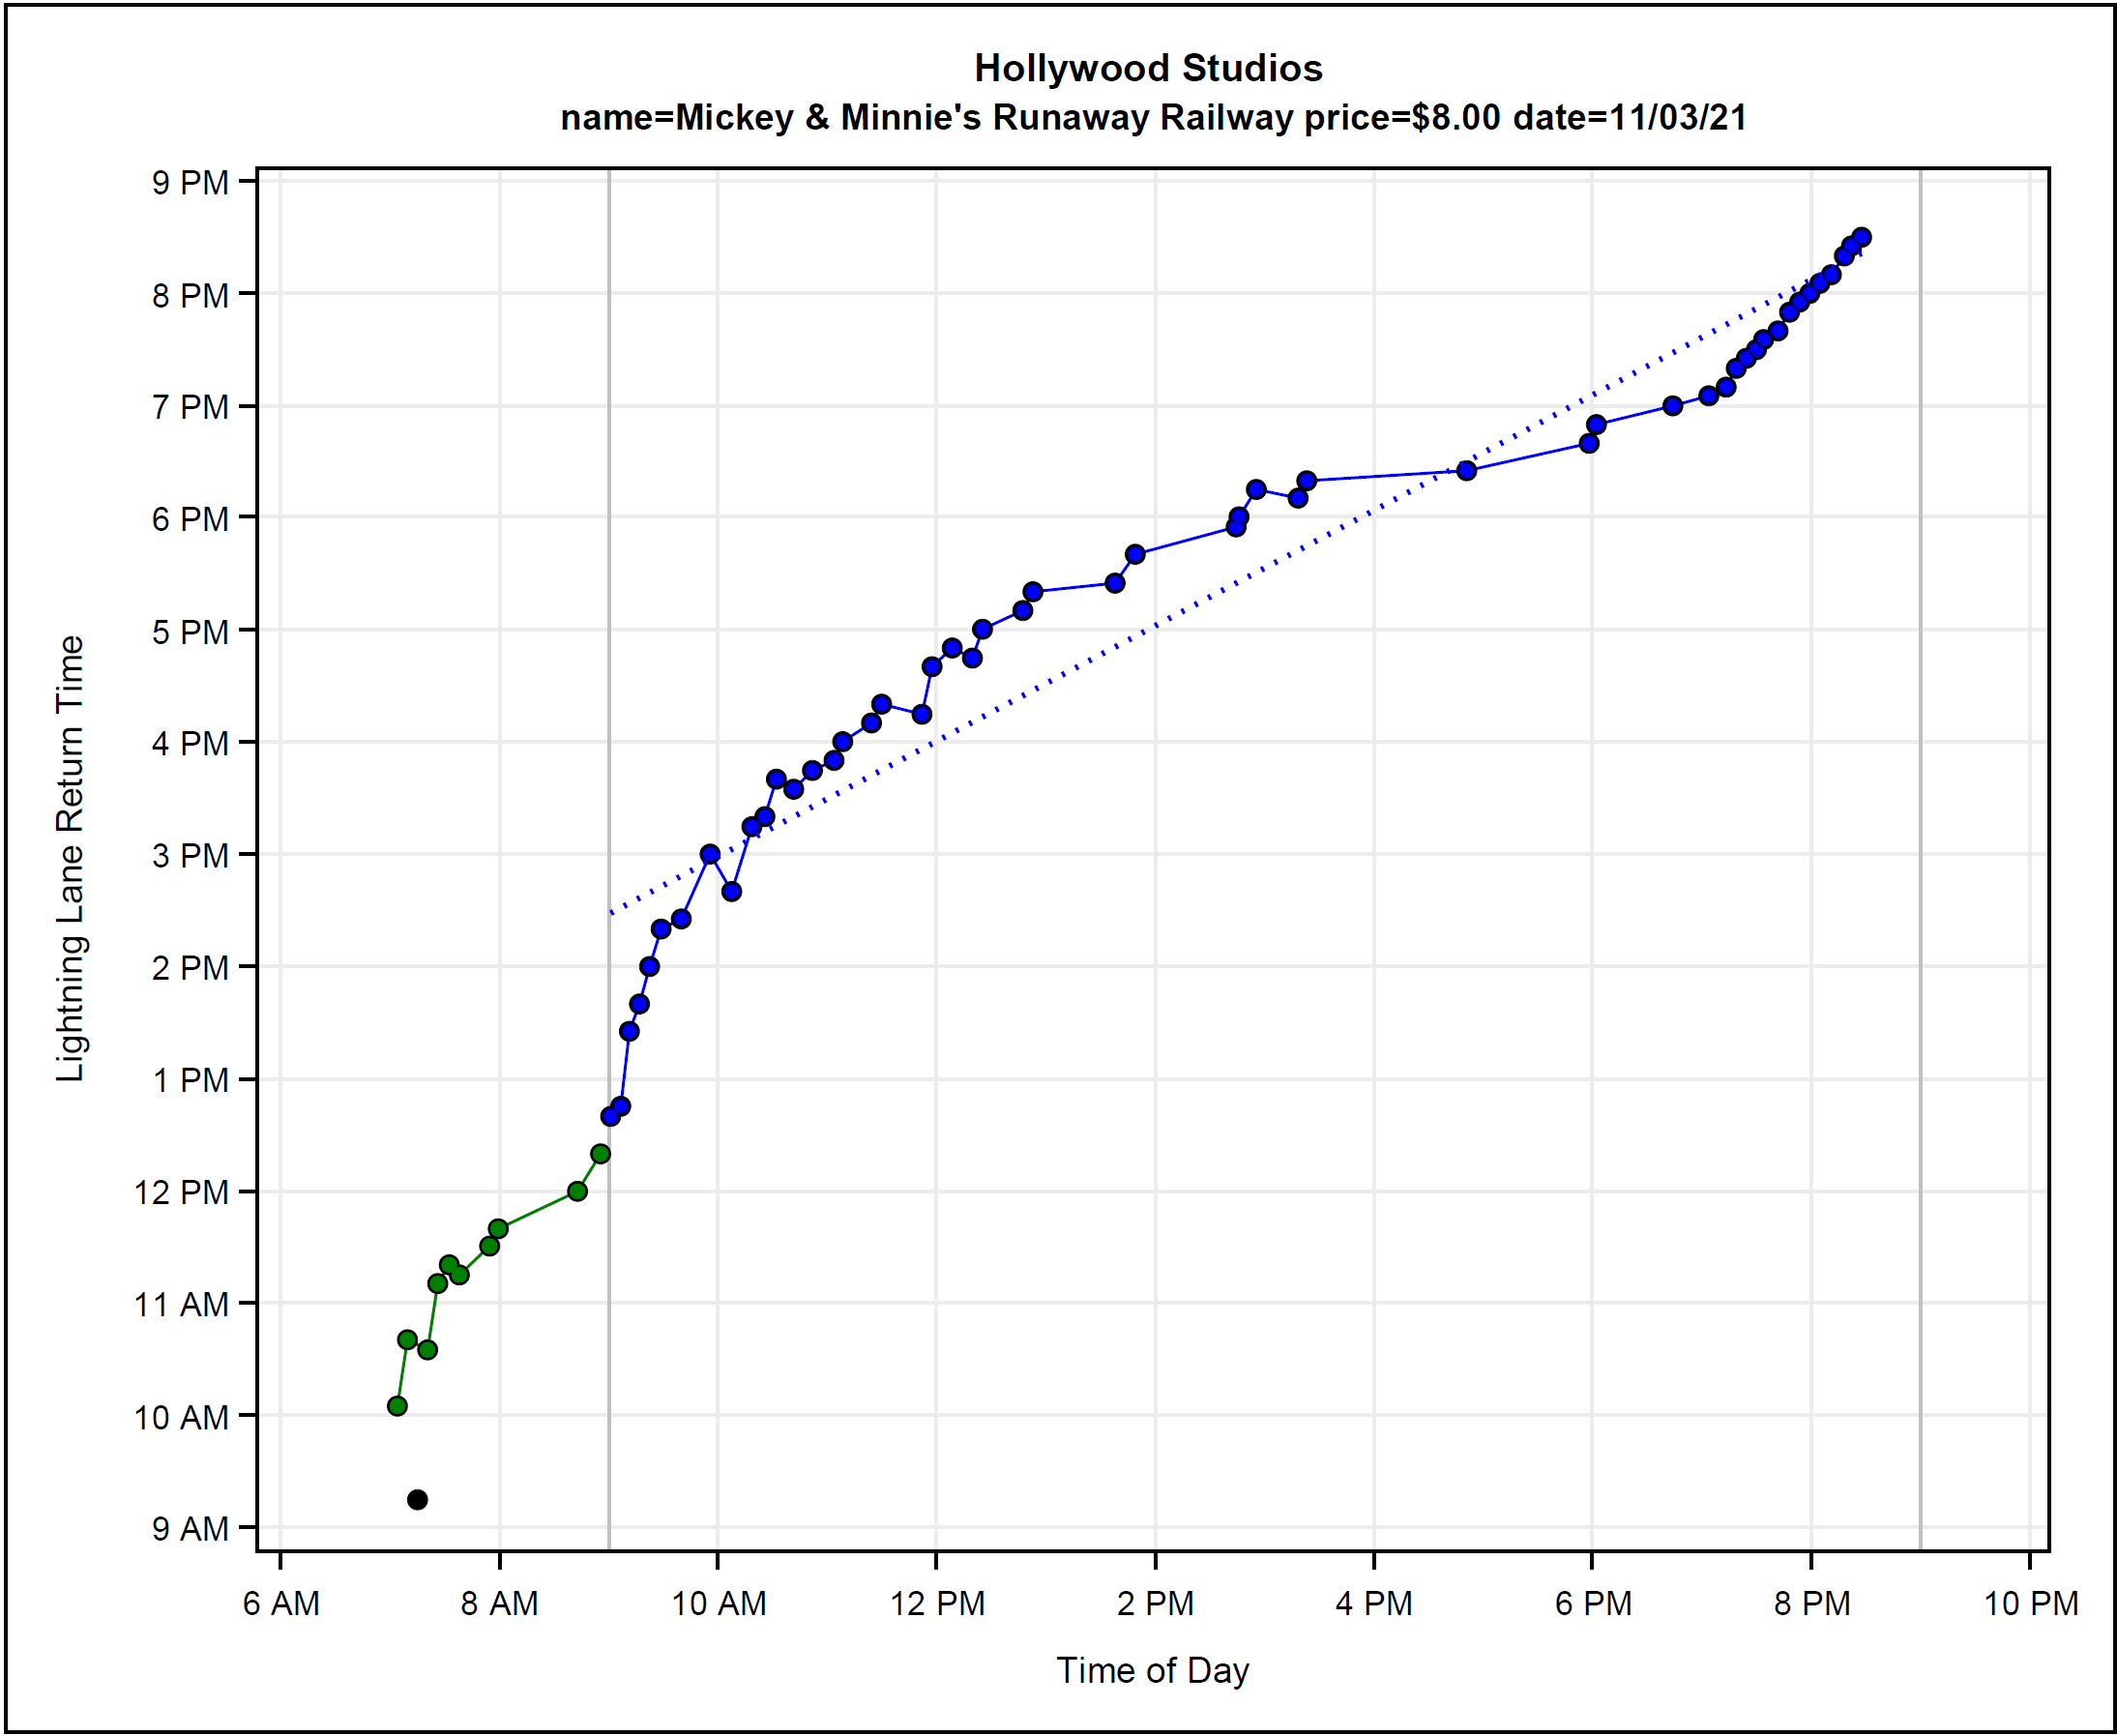2117x1736 pixels.
Task: Click the 'Lightning Lane Return Time' y-axis label
Action: pyautogui.click(x=70, y=859)
